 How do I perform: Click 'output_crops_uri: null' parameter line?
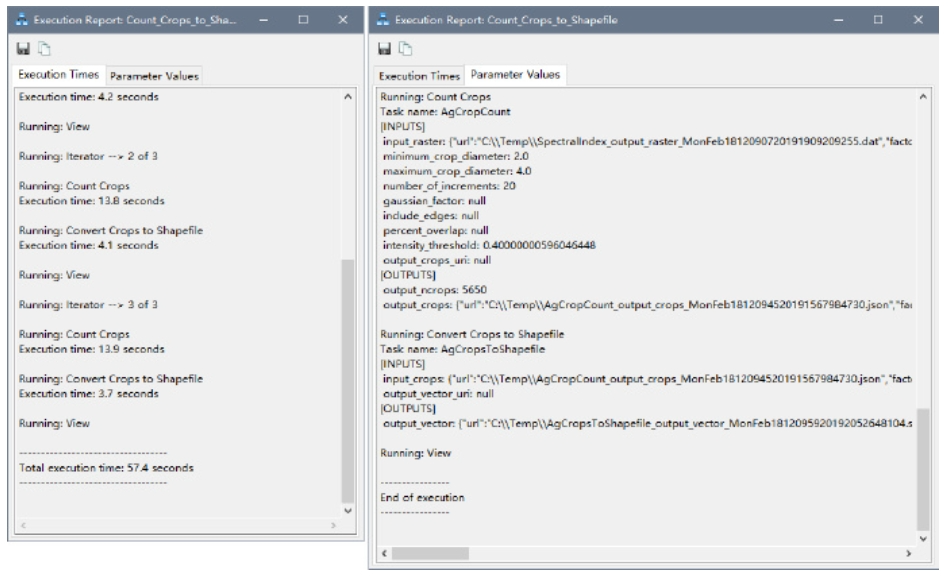(x=437, y=260)
